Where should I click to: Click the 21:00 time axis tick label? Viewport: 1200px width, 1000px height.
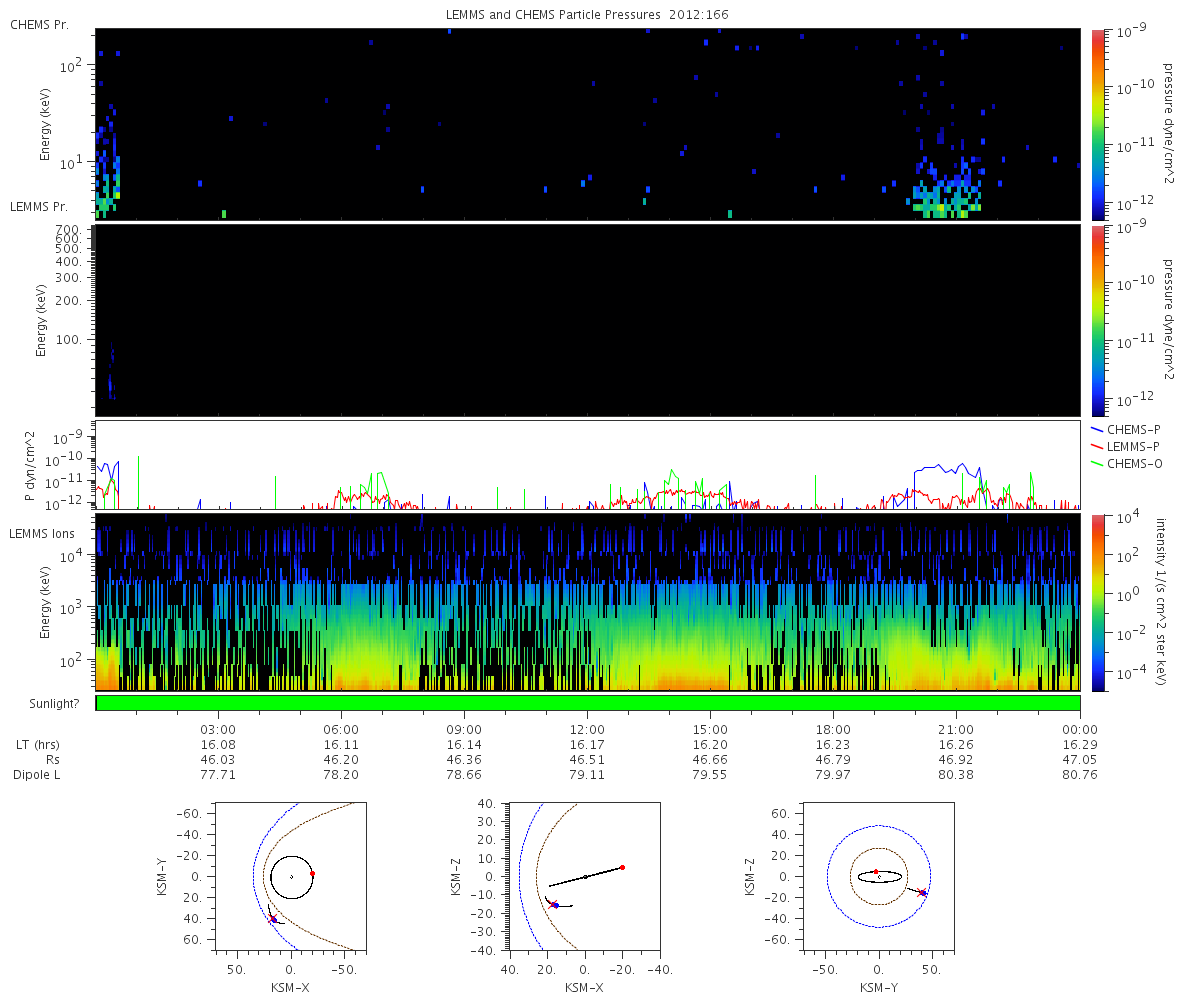pos(956,729)
